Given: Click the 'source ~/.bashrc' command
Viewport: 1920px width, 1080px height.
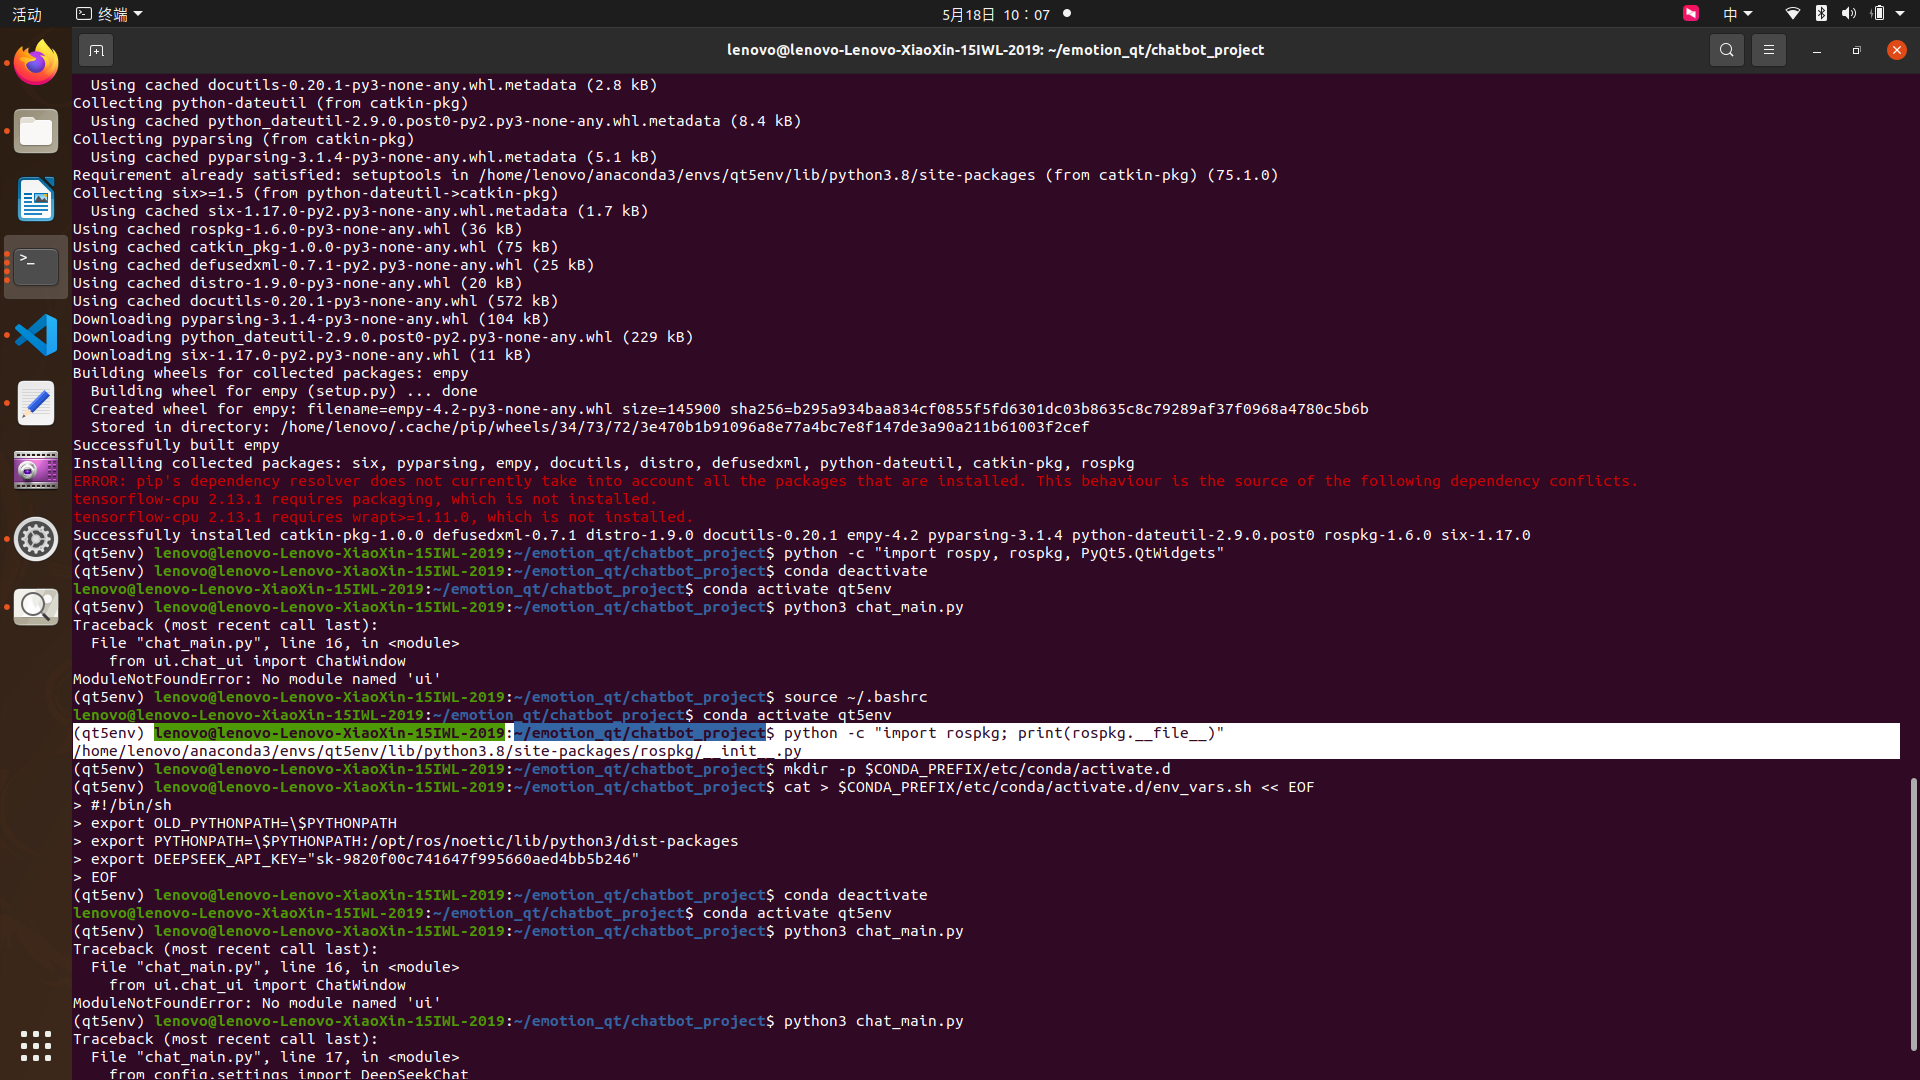Looking at the screenshot, I should (855, 697).
